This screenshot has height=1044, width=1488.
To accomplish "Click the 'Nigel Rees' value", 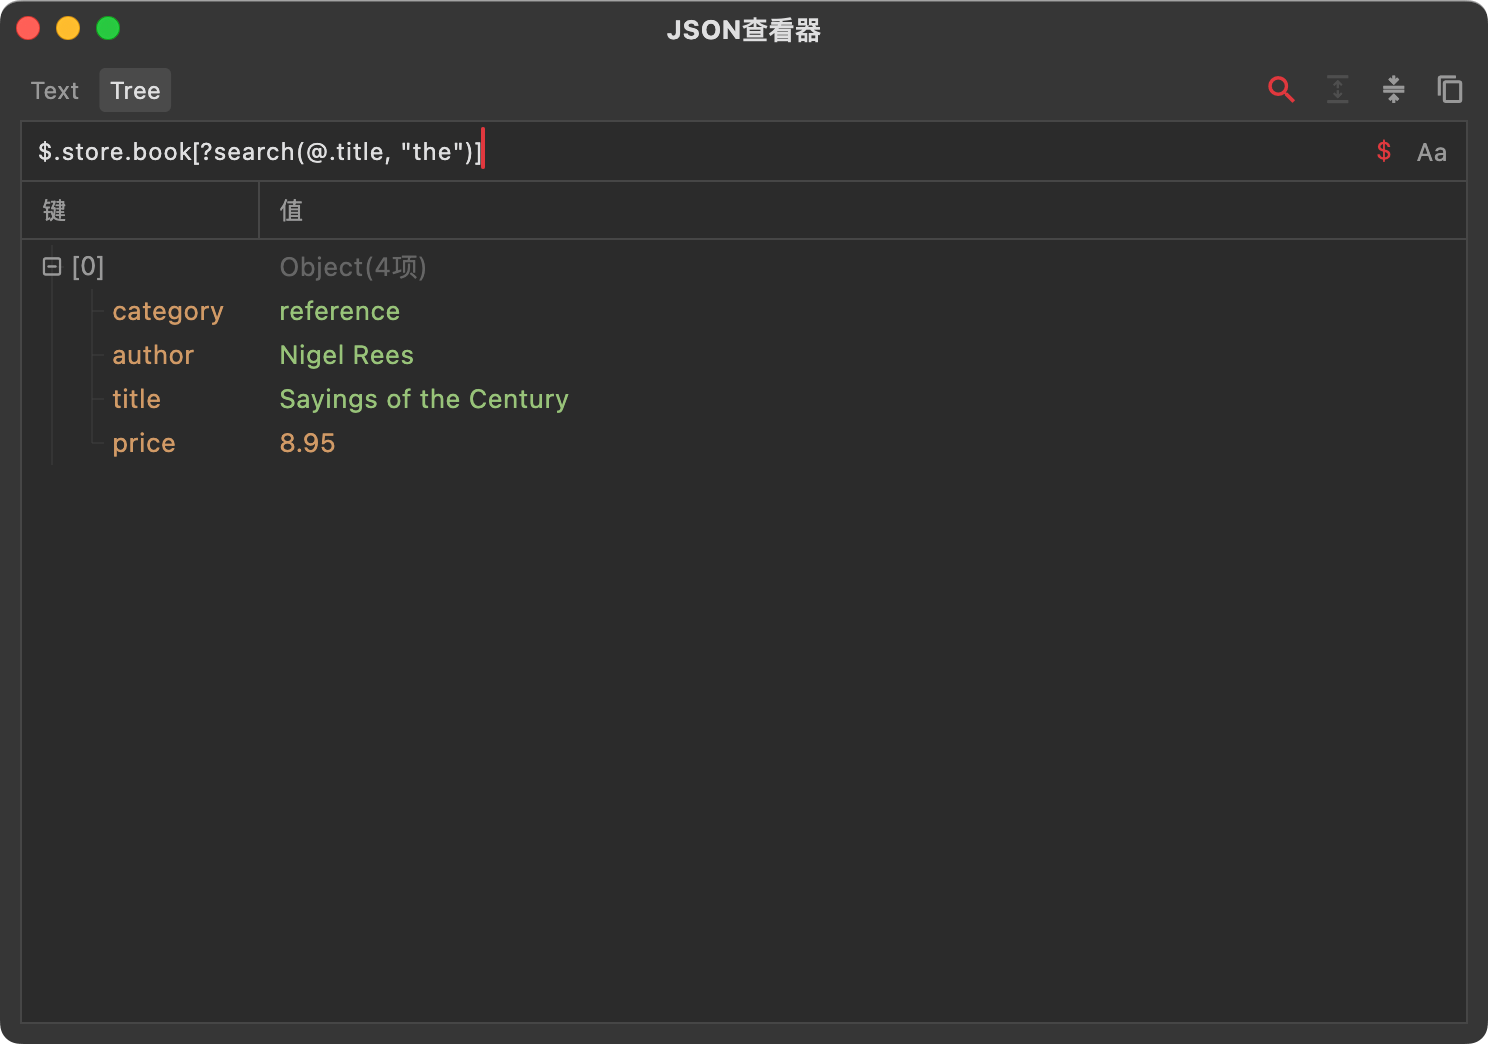I will (x=346, y=356).
